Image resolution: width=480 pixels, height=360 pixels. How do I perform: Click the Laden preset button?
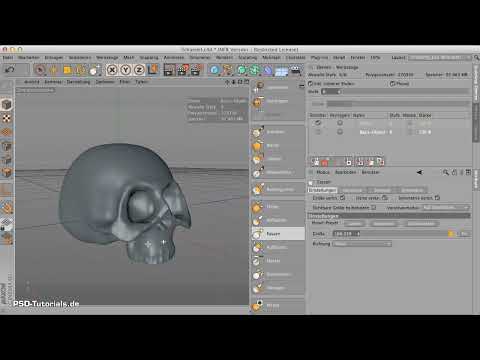(355, 223)
